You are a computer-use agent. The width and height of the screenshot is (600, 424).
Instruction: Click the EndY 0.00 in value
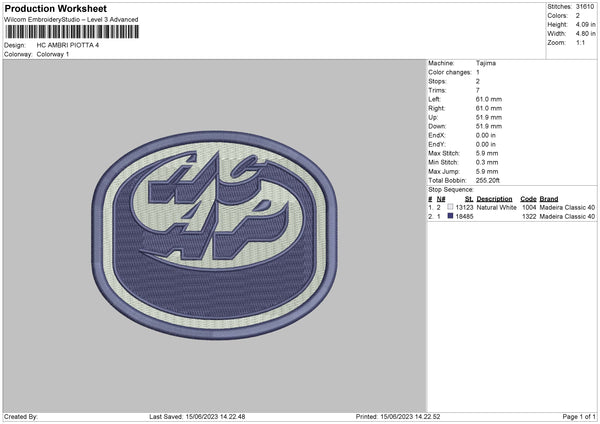486,145
